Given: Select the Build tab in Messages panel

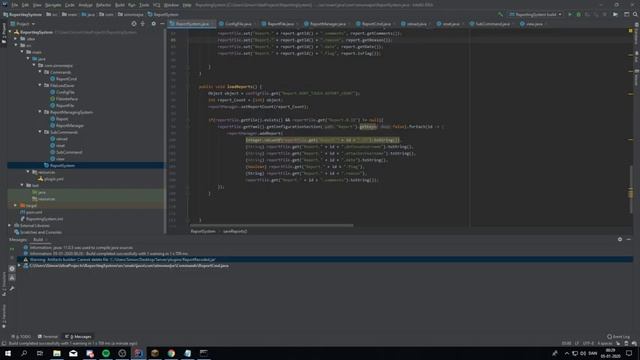Looking at the screenshot, I should pyautogui.click(x=38, y=240).
